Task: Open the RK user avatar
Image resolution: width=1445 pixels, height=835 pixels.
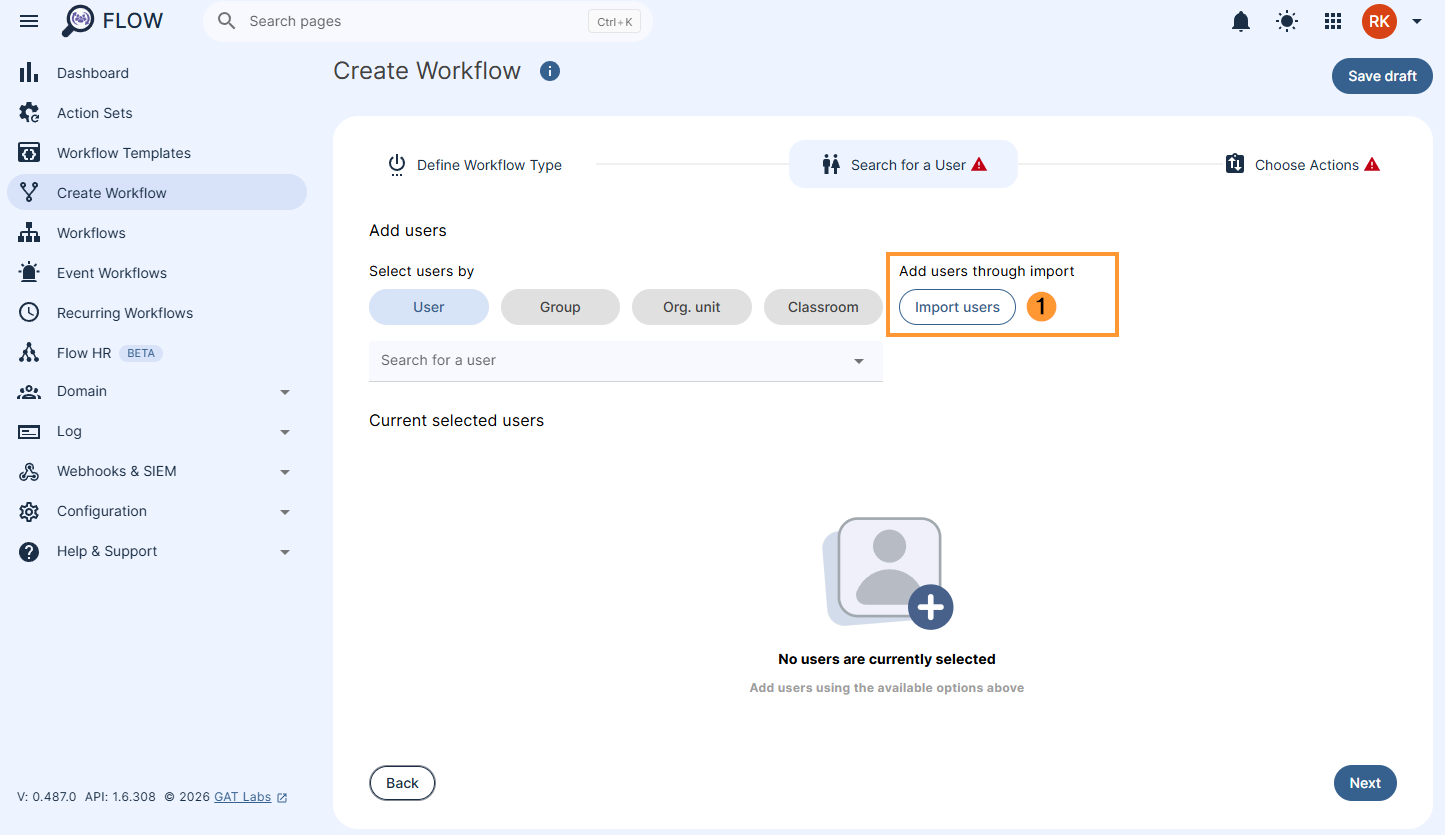Action: 1379,21
